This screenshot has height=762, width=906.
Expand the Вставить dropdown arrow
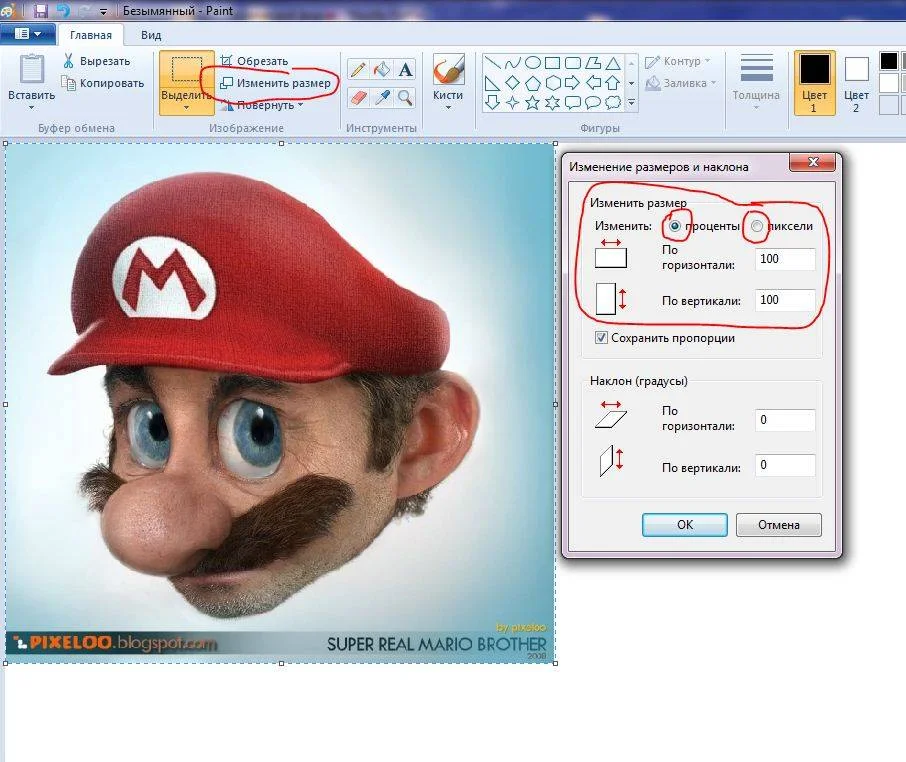[x=32, y=107]
